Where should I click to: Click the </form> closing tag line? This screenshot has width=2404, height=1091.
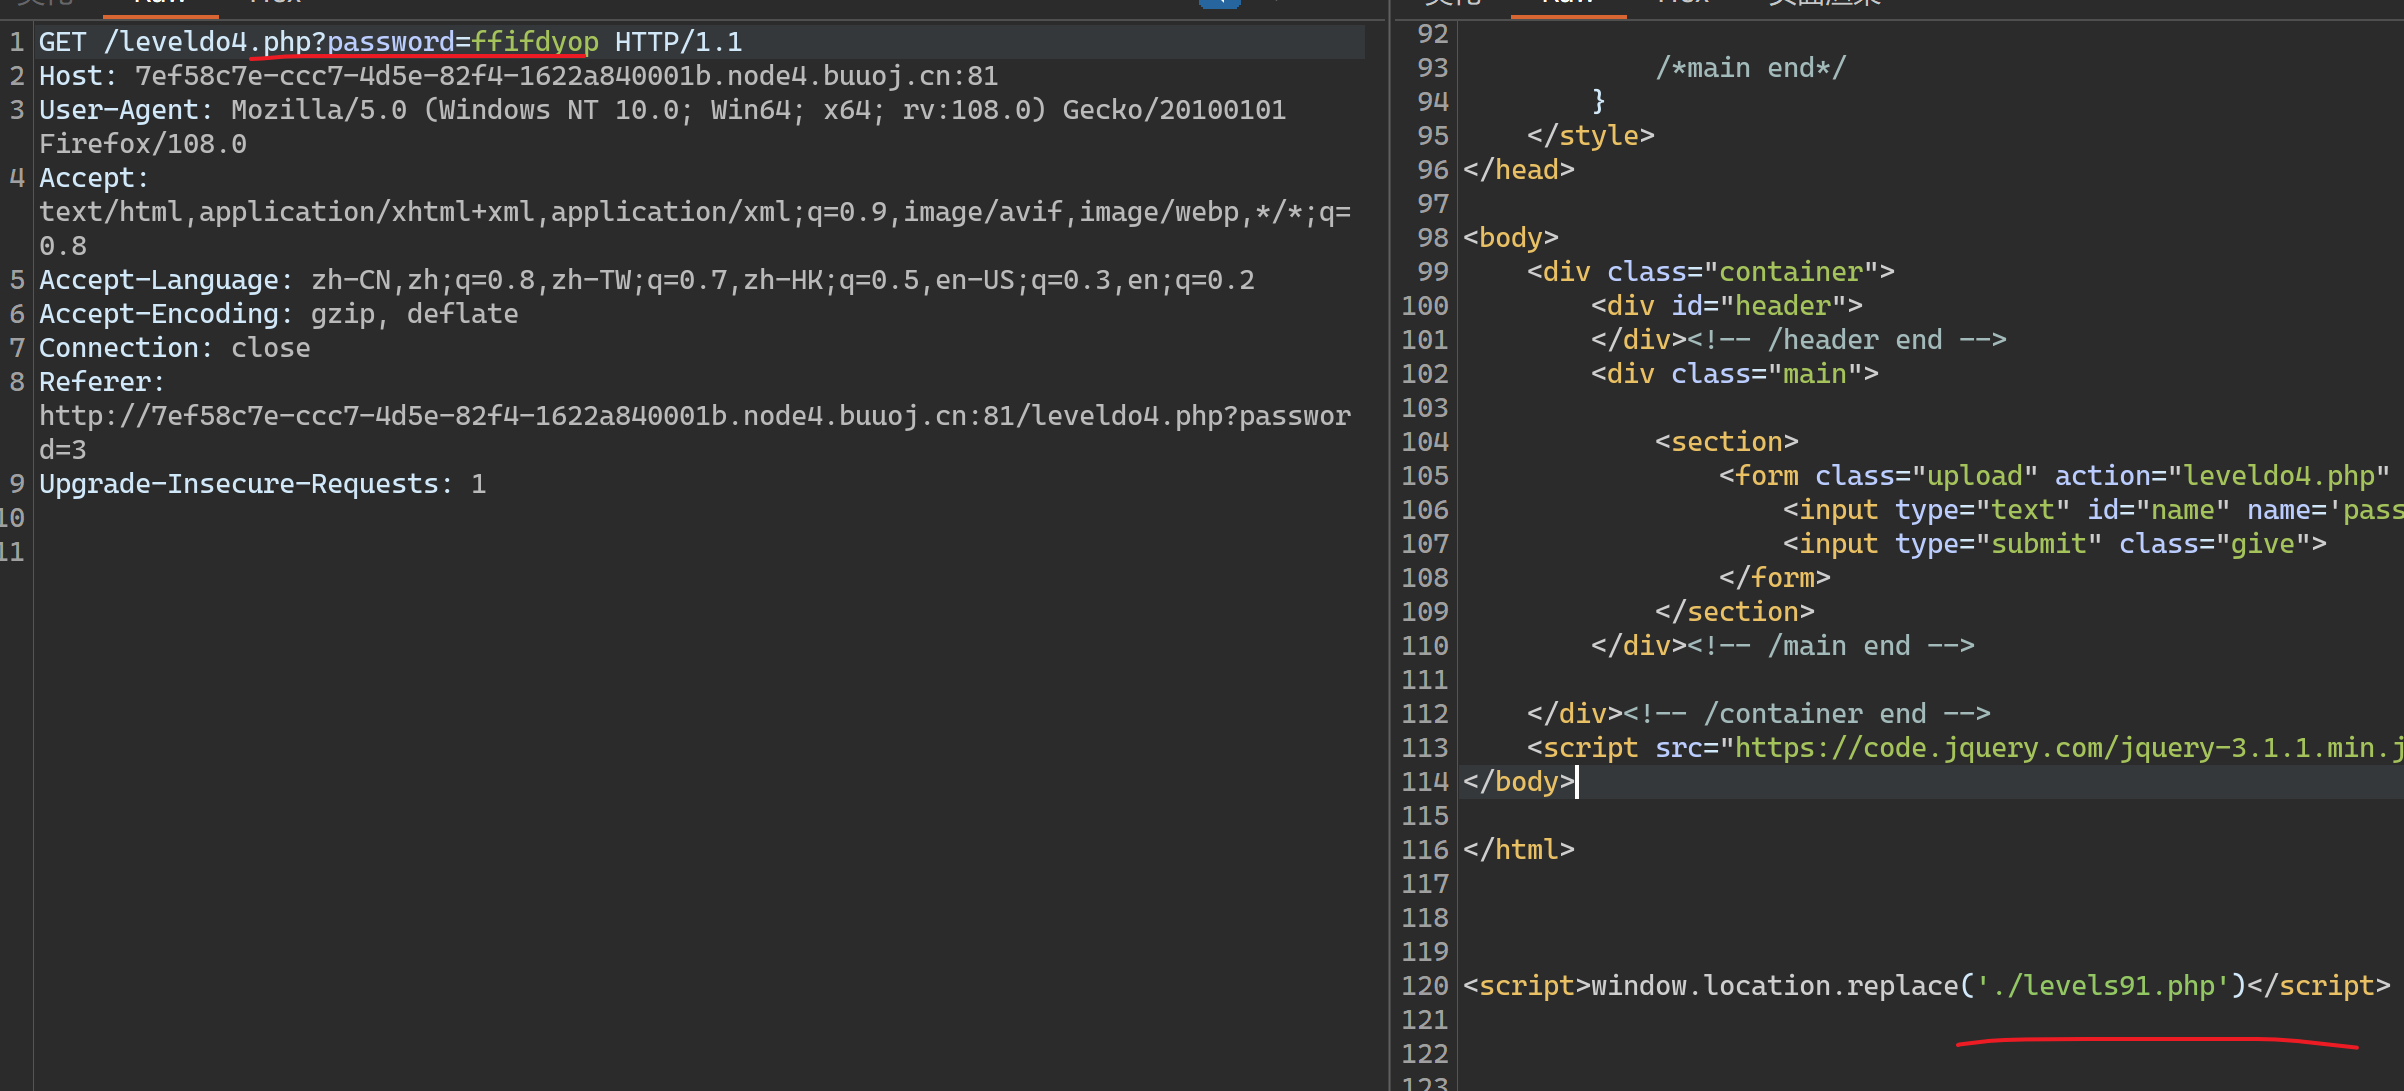pyautogui.click(x=1774, y=578)
